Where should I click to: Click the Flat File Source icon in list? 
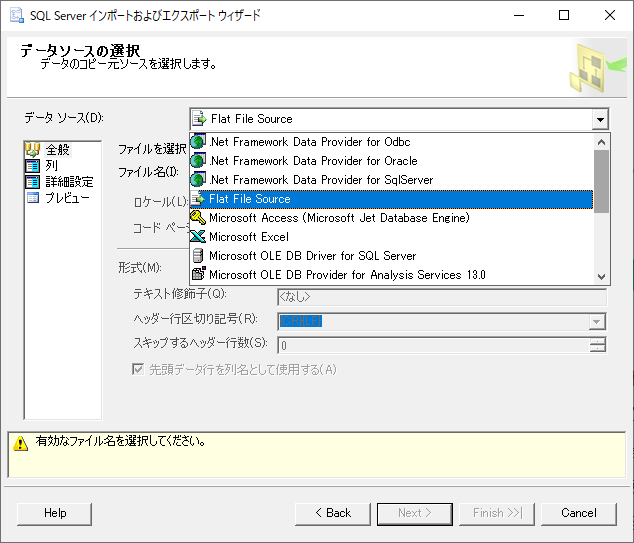198,199
